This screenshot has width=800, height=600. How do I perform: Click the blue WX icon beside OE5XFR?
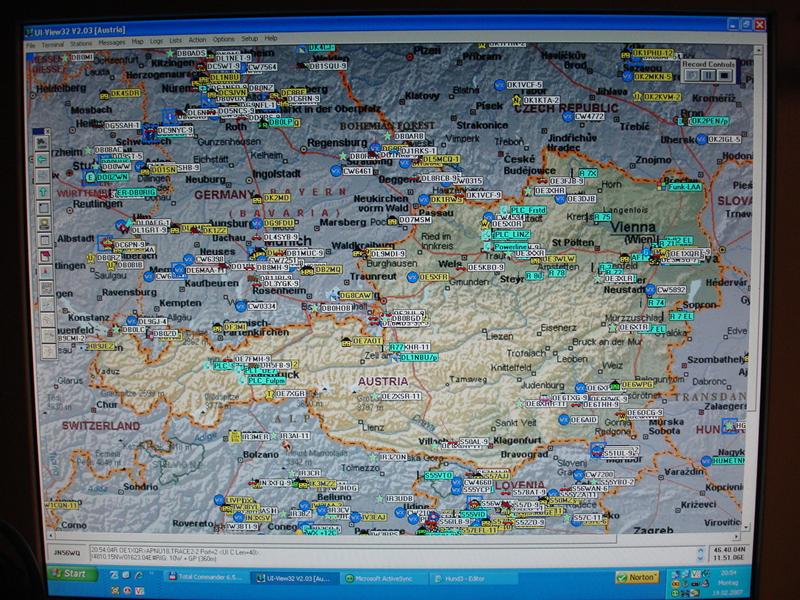pyautogui.click(x=412, y=277)
